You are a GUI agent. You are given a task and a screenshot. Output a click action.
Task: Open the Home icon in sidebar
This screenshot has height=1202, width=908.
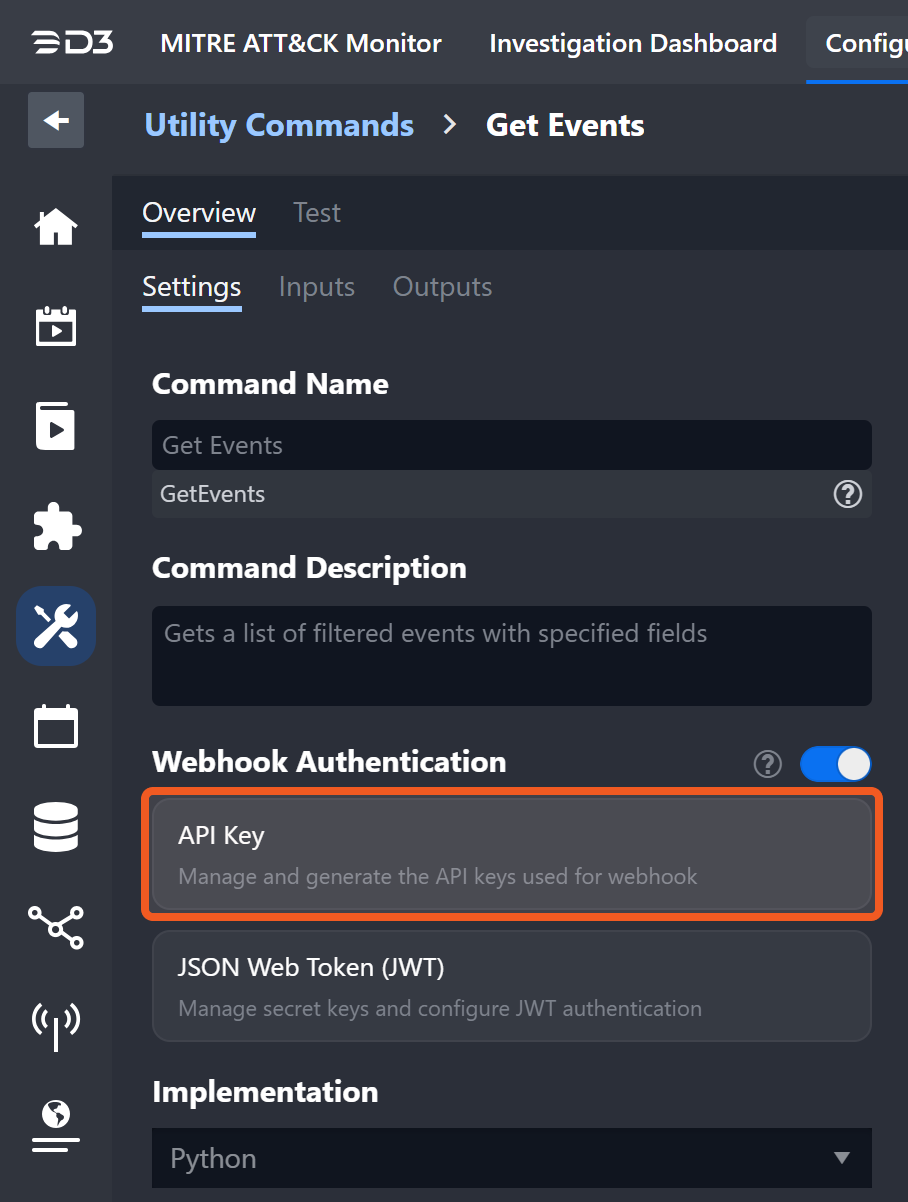56,227
